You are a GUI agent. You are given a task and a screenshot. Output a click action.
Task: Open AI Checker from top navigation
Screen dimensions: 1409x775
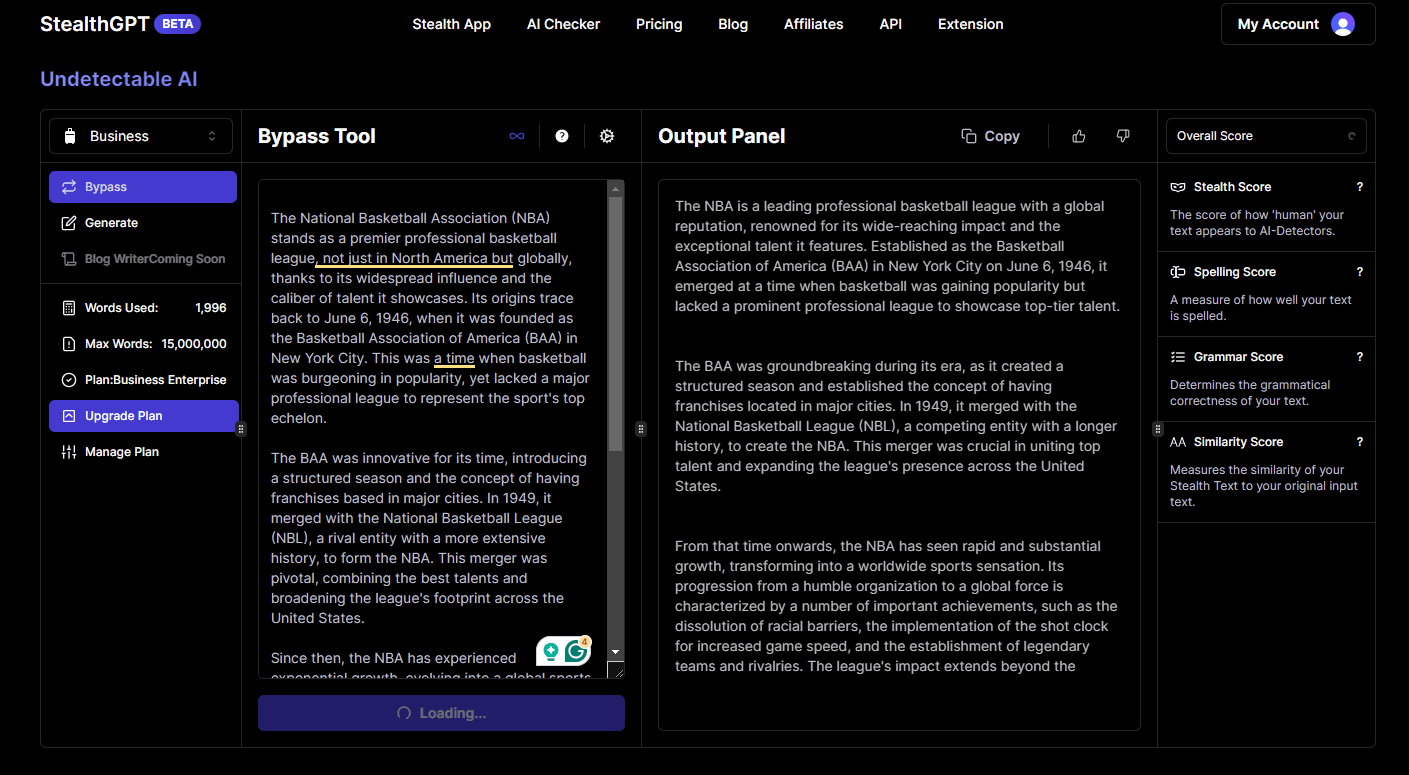[563, 24]
